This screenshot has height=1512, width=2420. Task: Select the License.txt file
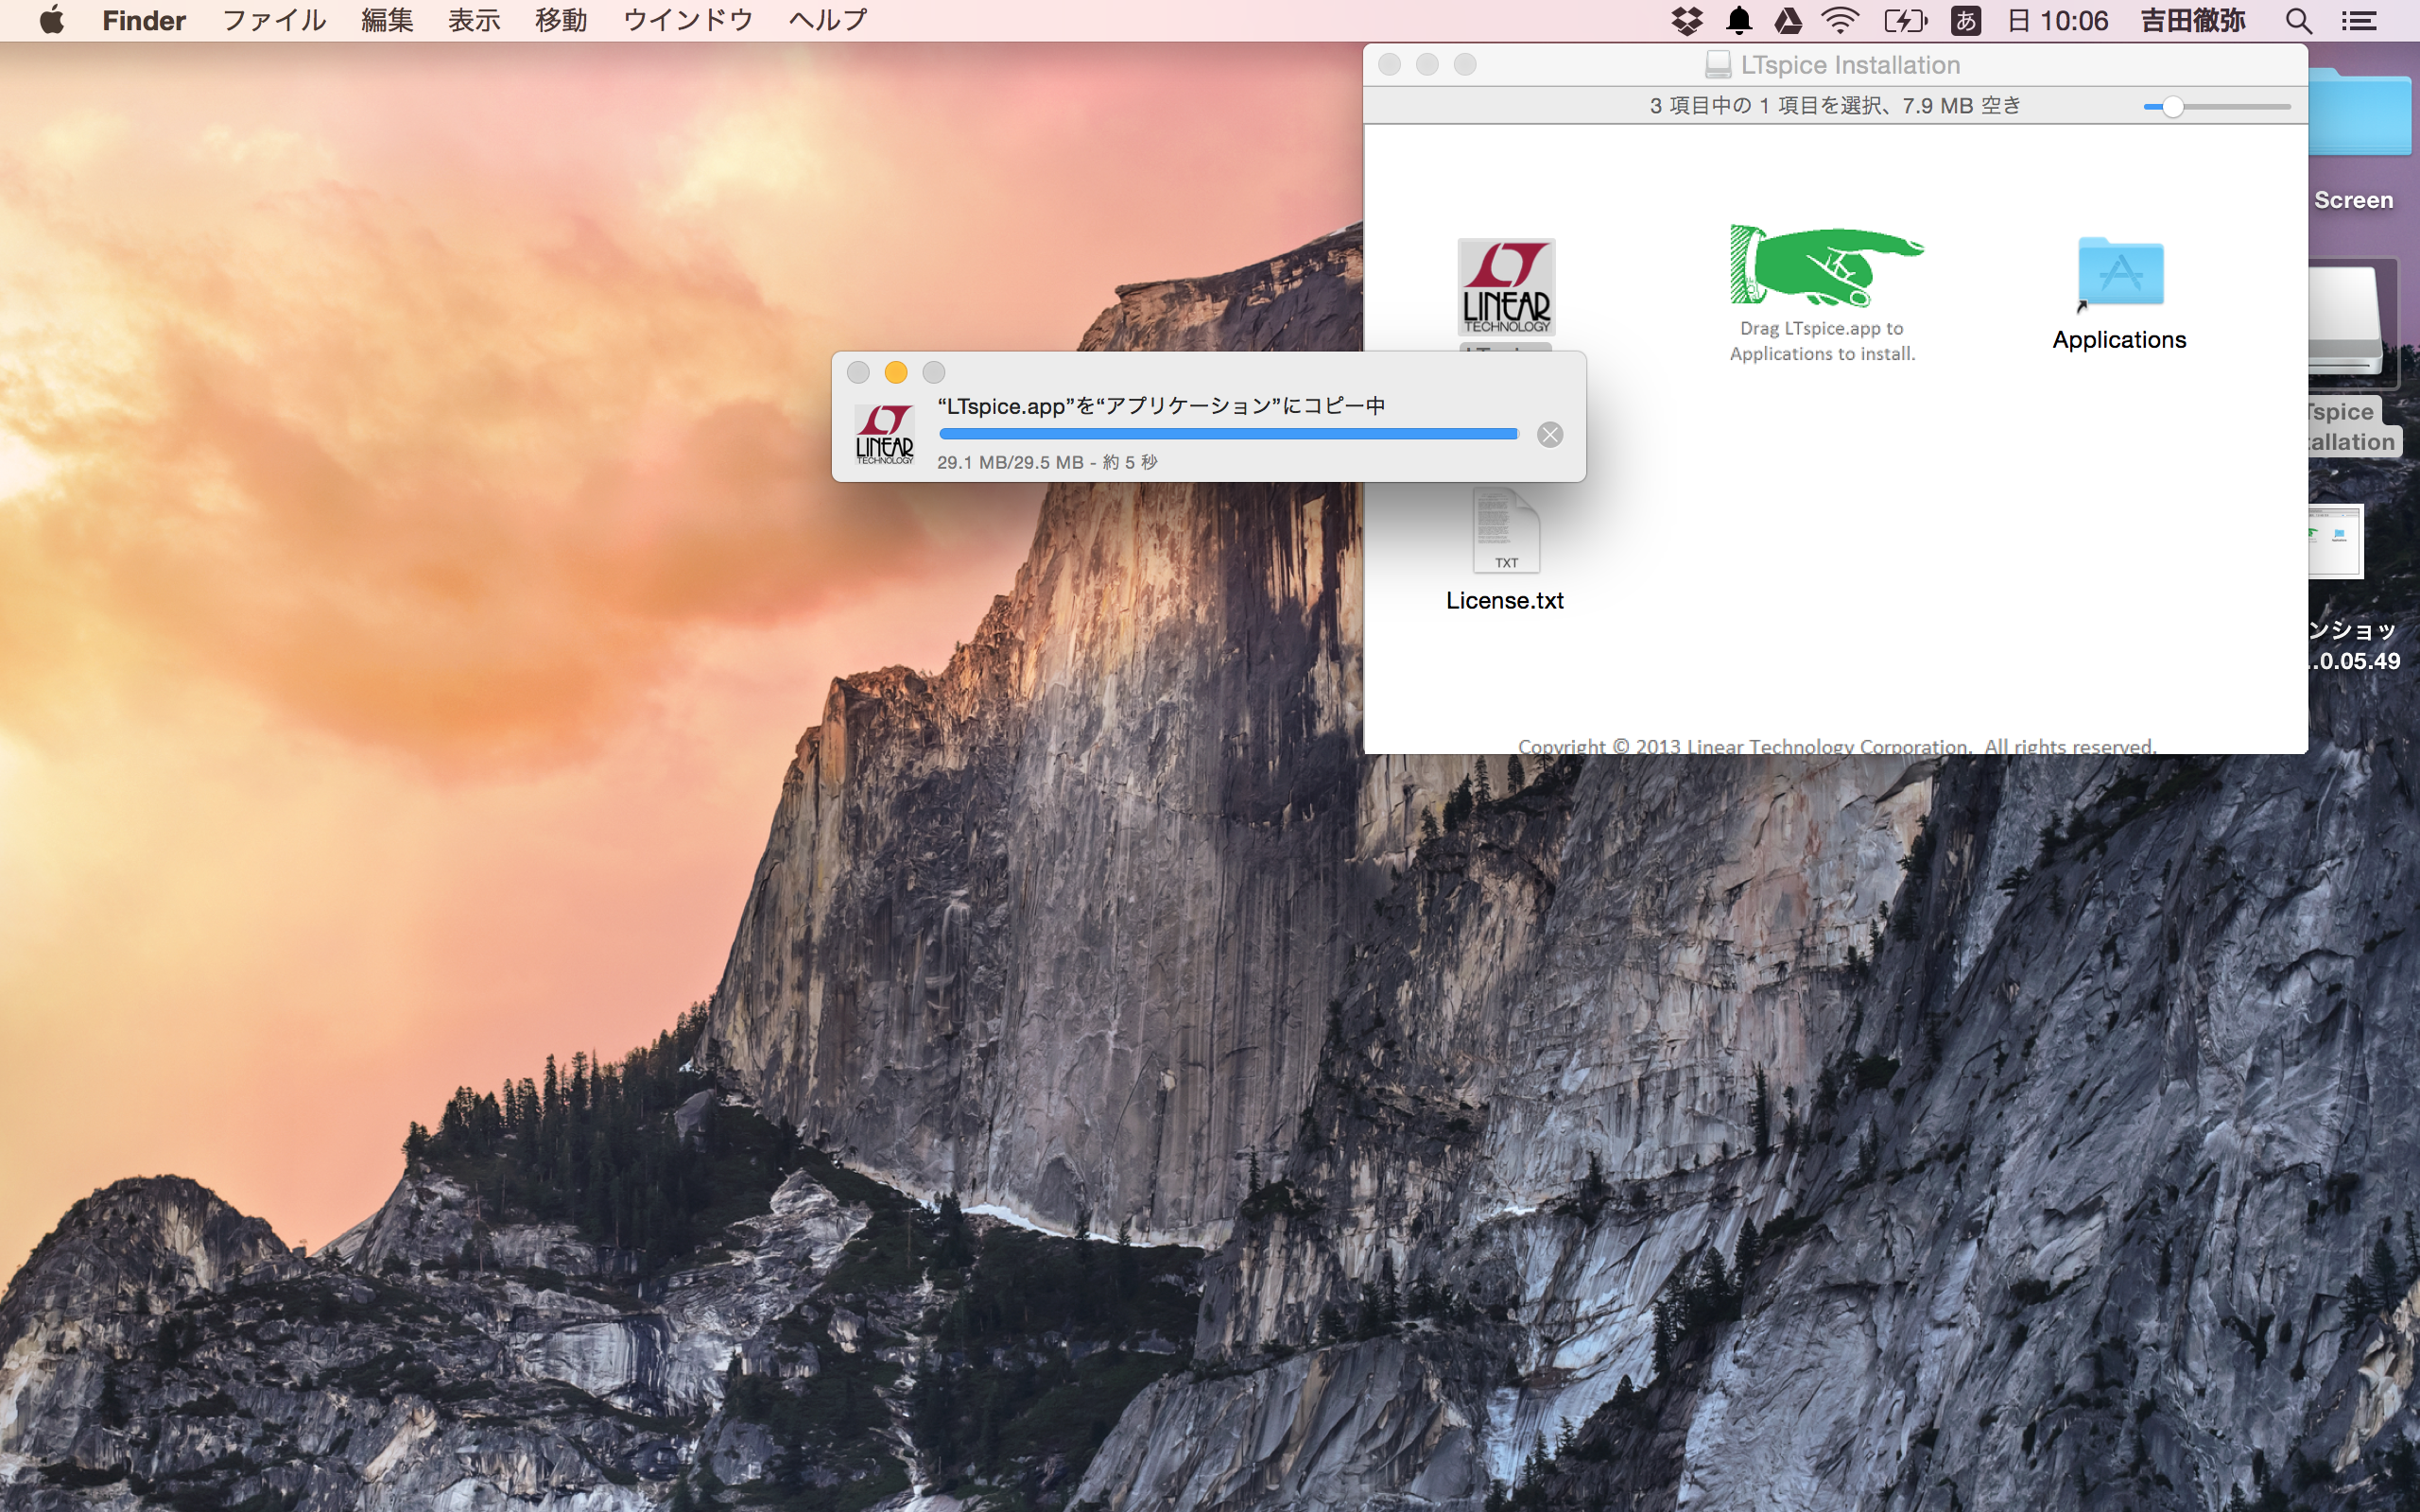coord(1505,531)
